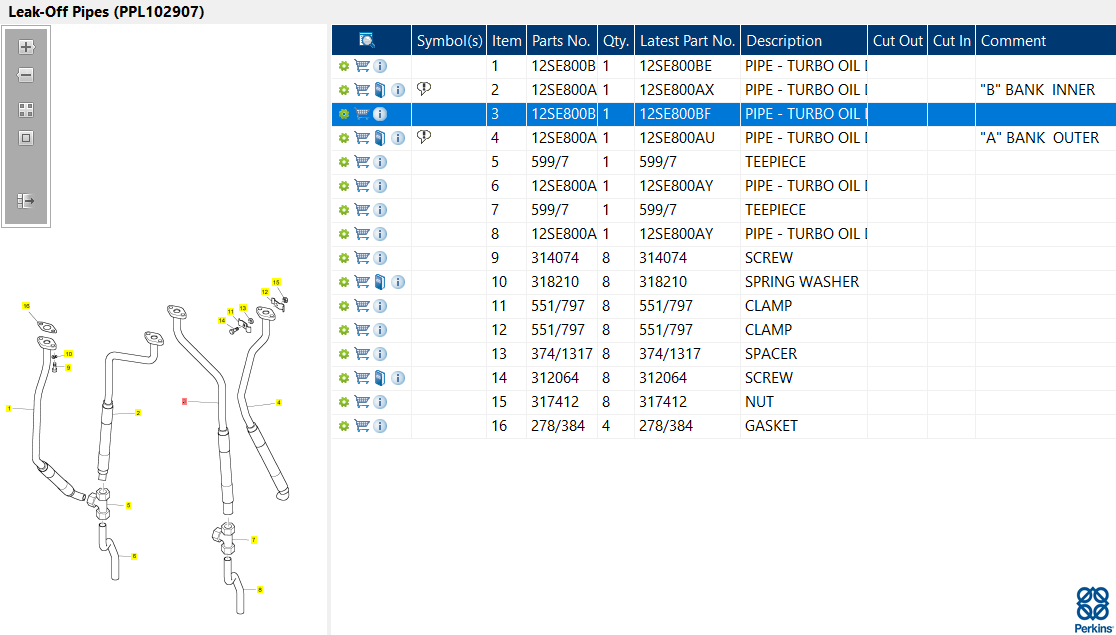Image resolution: width=1116 pixels, height=635 pixels.
Task: Open info for item 9 SCREW
Action: (x=380, y=258)
